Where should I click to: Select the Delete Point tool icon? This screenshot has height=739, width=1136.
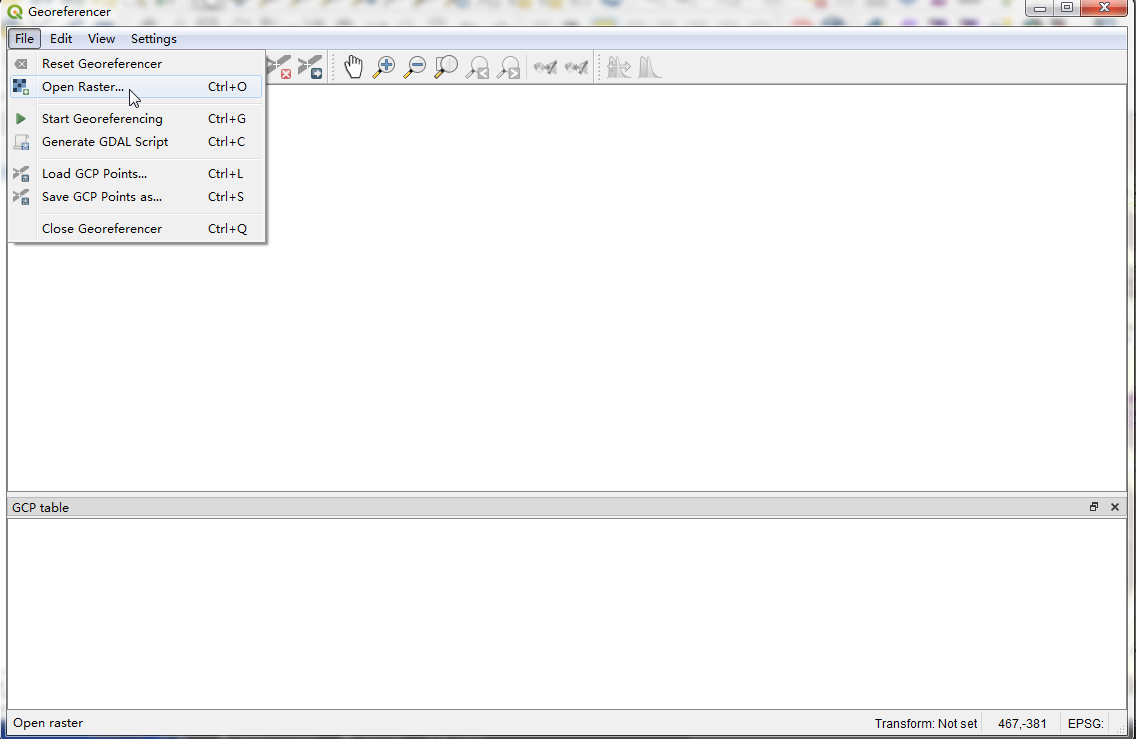[280, 67]
